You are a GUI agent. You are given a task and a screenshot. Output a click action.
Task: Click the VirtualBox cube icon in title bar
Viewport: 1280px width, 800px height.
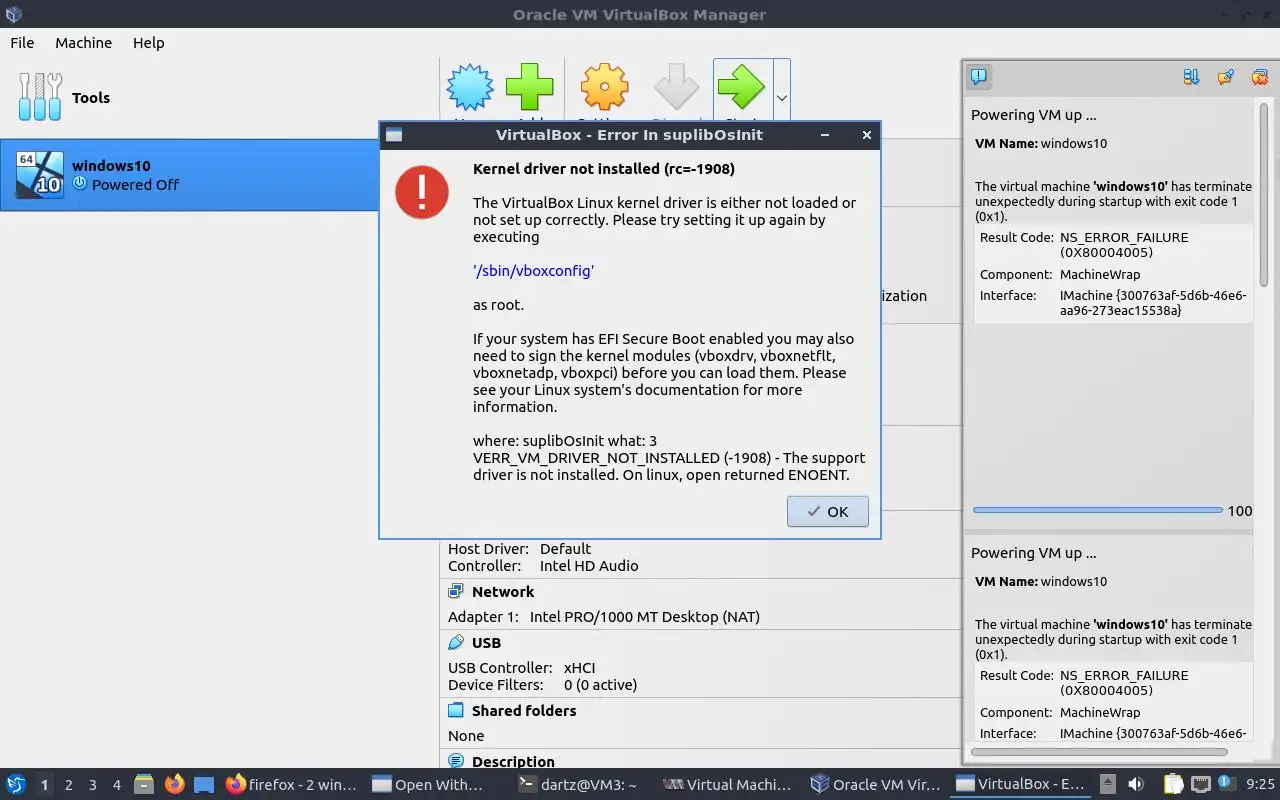[x=12, y=14]
